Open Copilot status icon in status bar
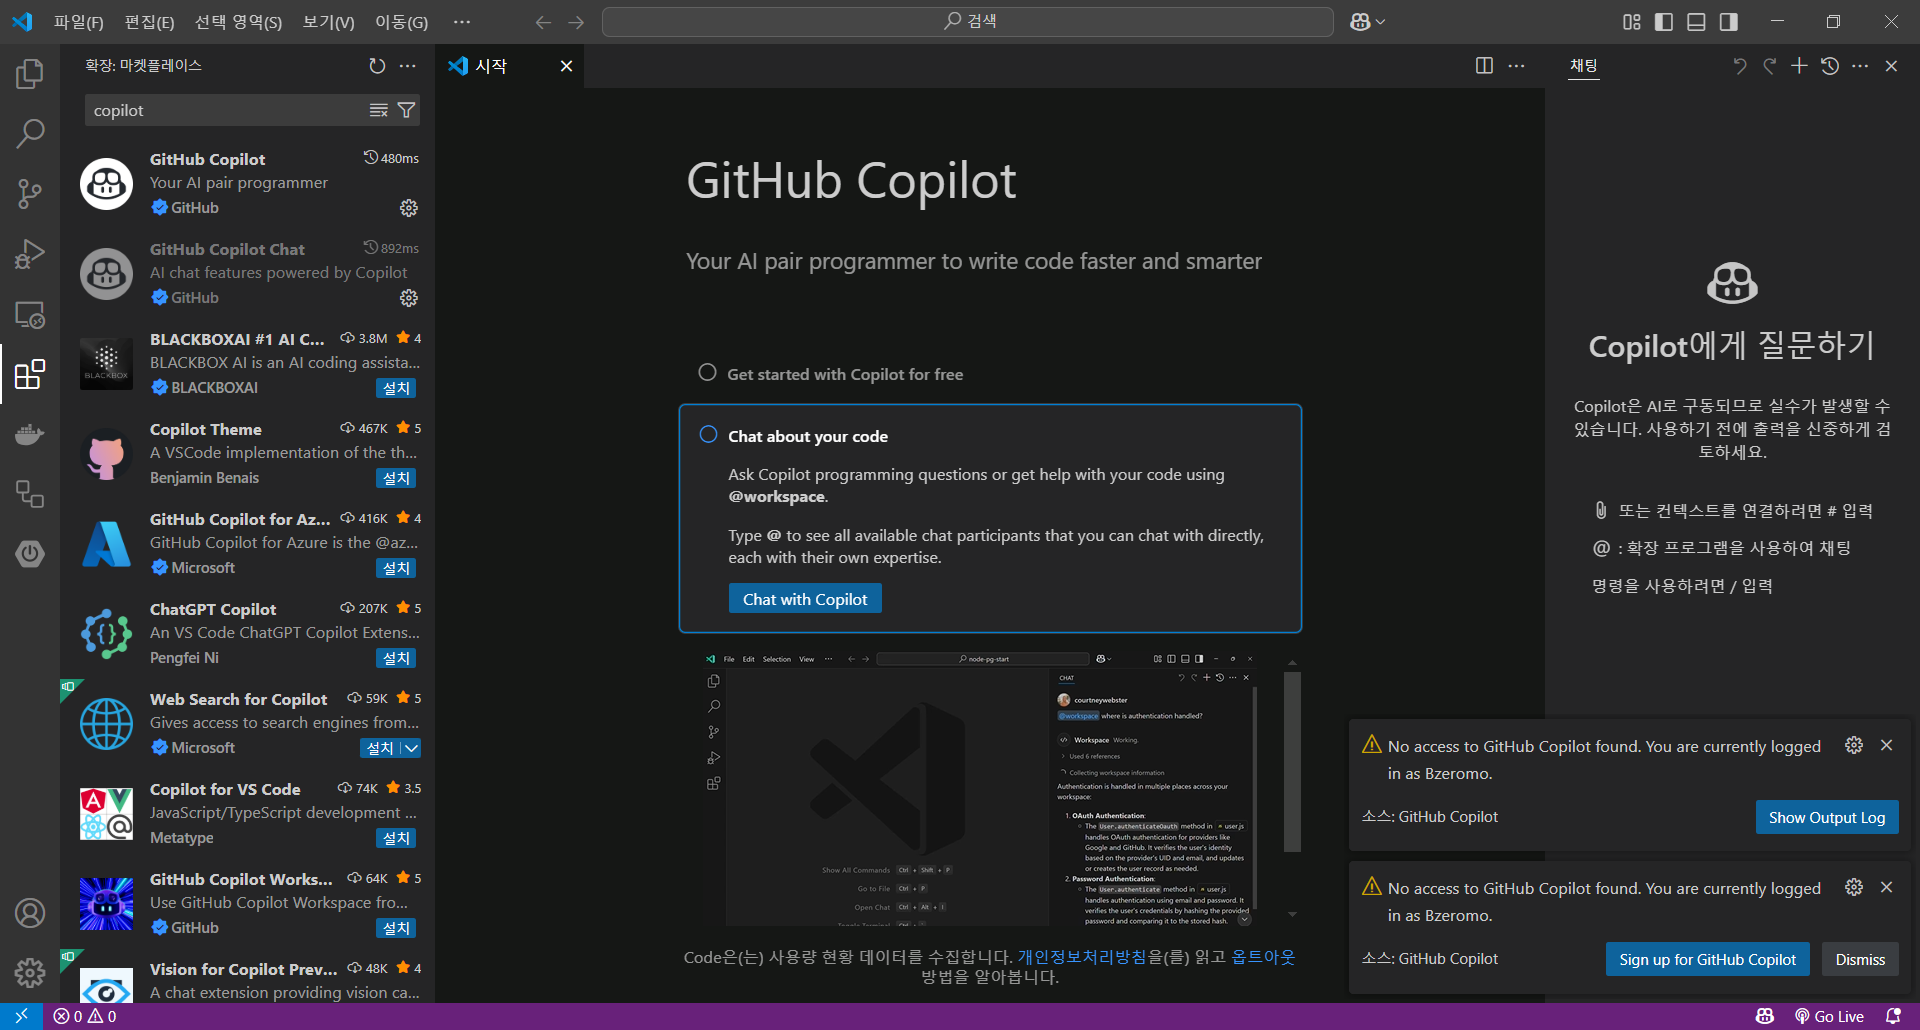 tap(1765, 1016)
